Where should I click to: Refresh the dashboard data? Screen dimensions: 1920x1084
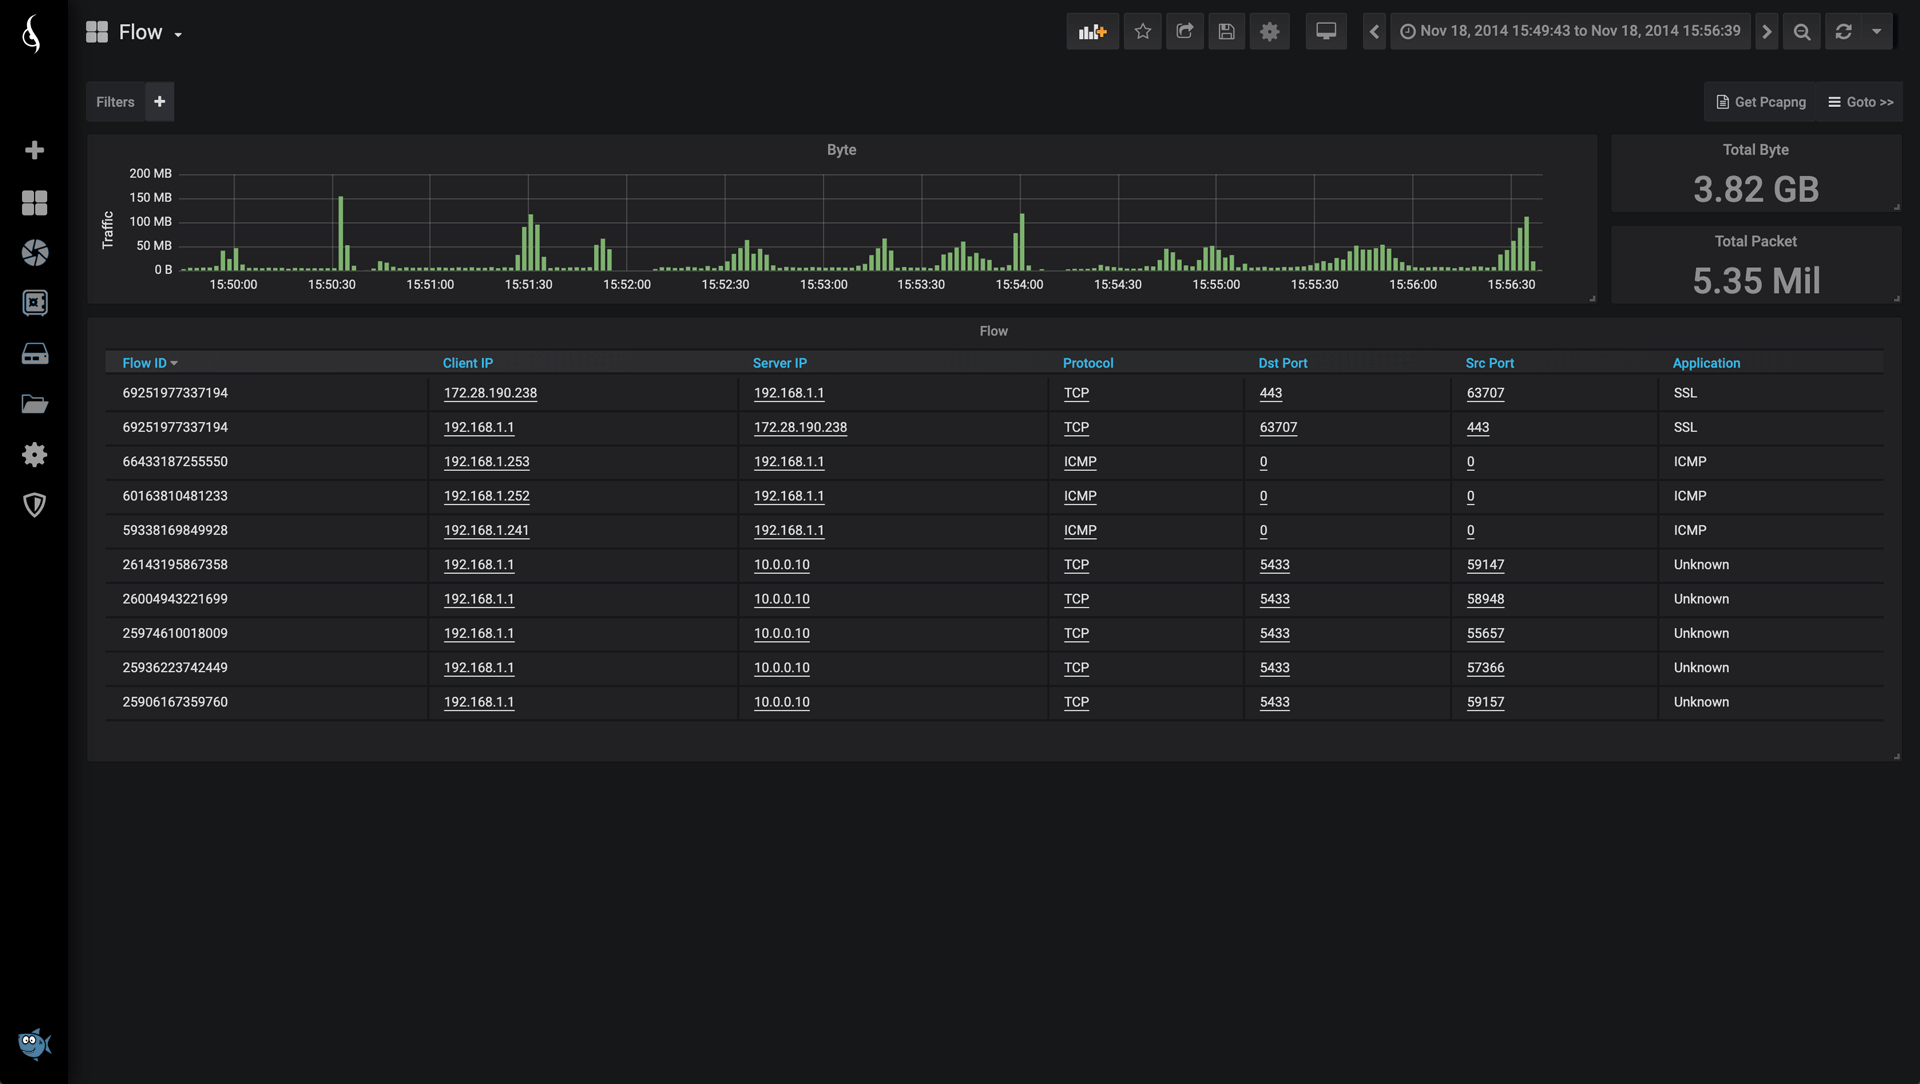[1844, 32]
